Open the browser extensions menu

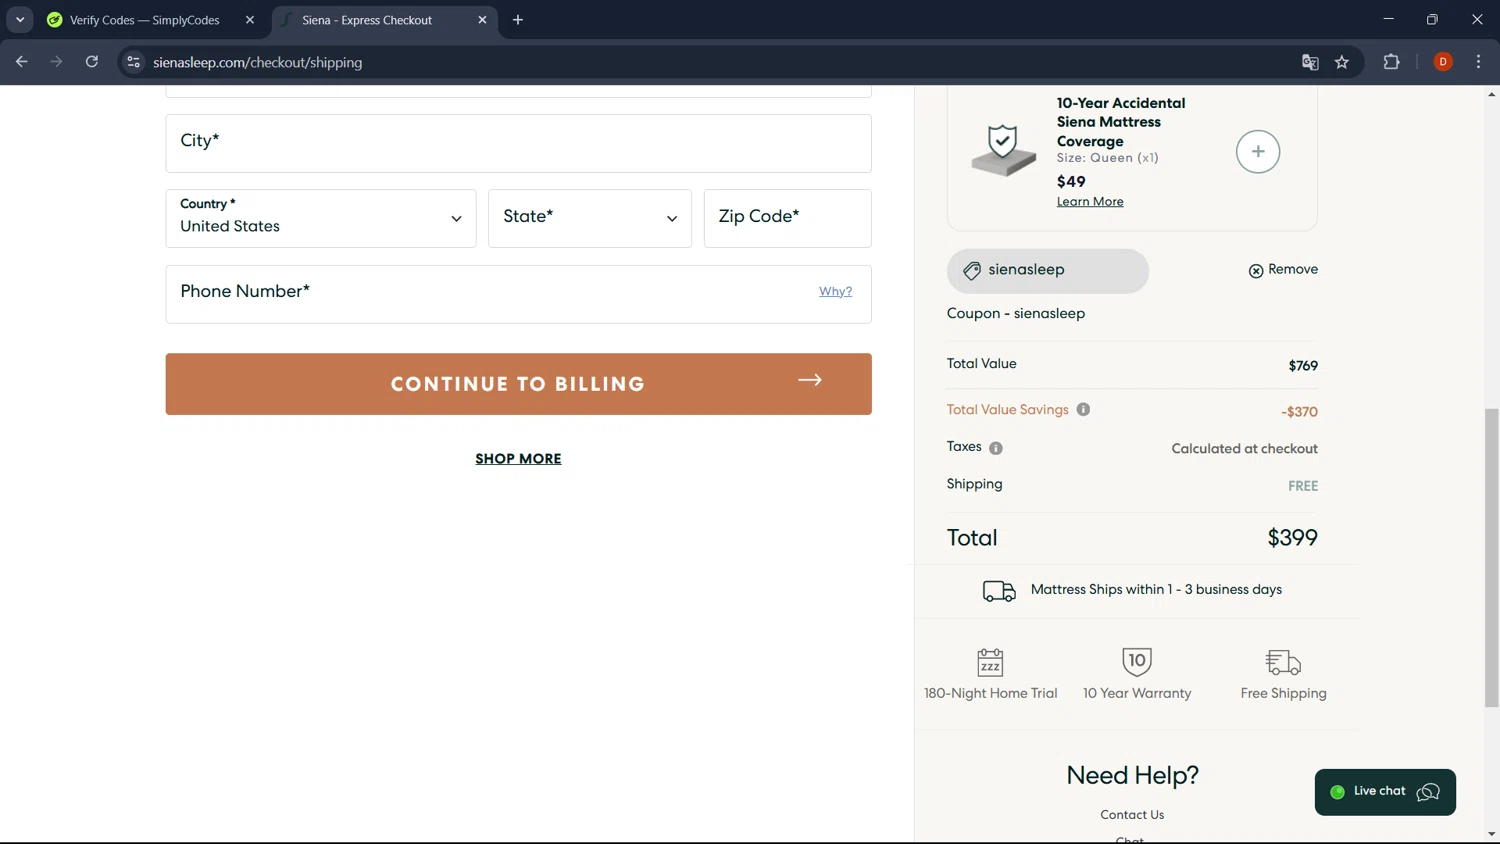[x=1391, y=62]
